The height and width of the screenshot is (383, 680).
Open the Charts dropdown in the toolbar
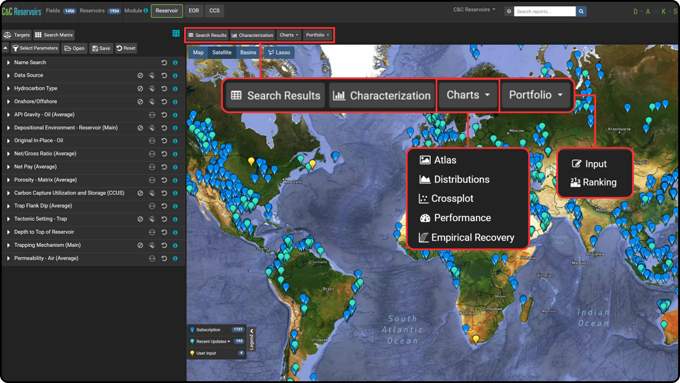[x=289, y=35]
